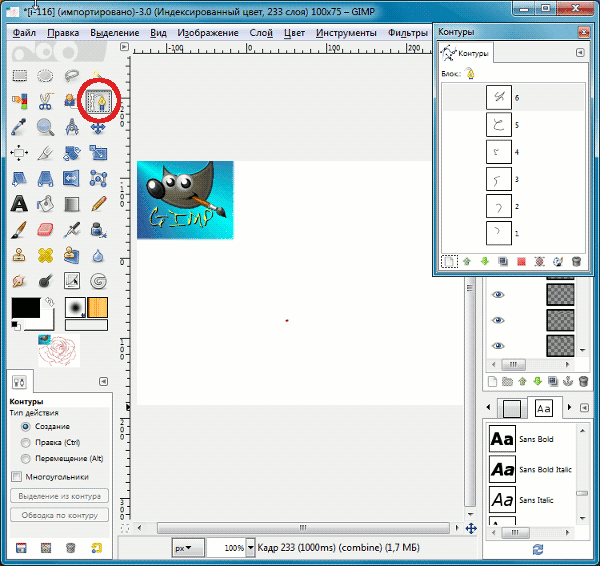
Task: Select the Measure compass tool
Action: [x=72, y=127]
